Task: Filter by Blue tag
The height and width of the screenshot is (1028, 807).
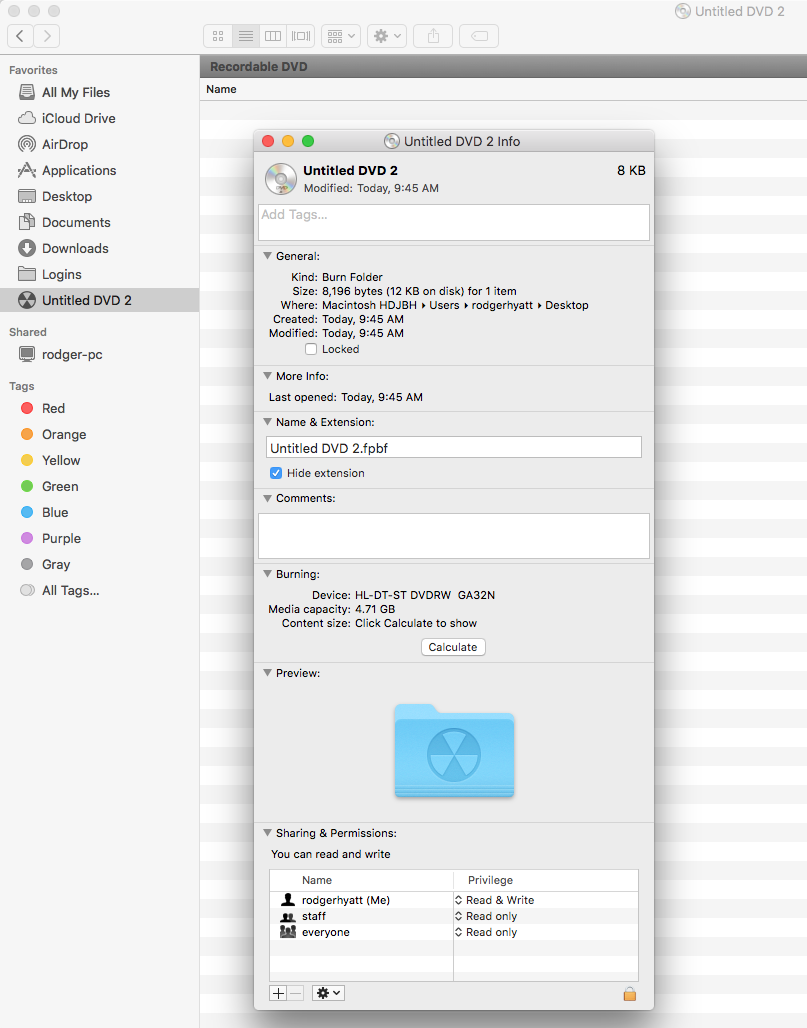Action: [100, 513]
